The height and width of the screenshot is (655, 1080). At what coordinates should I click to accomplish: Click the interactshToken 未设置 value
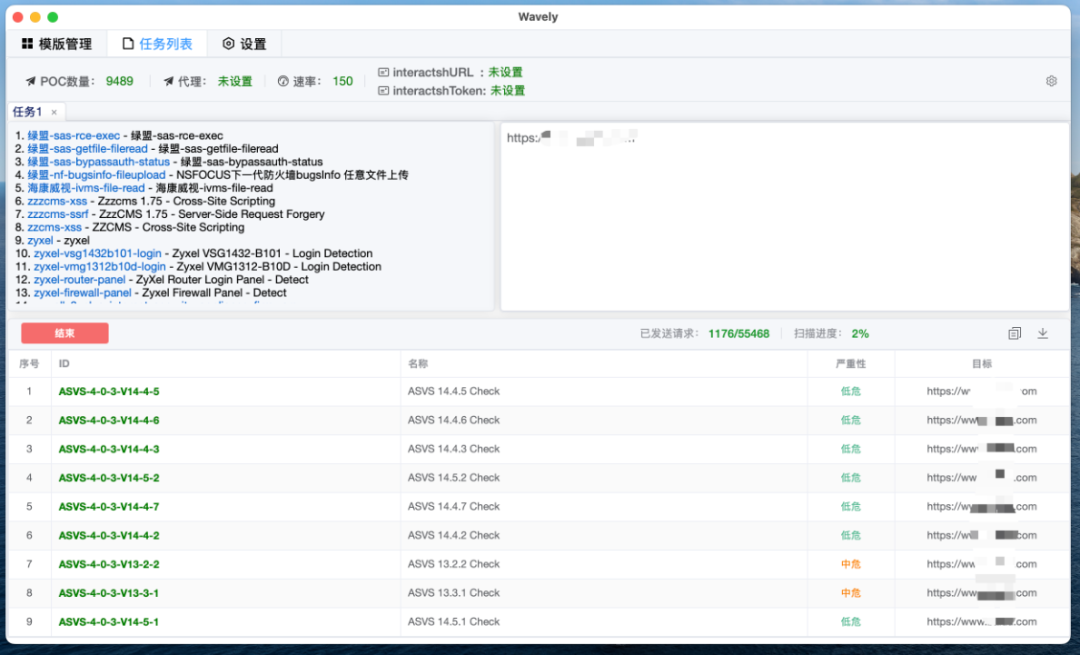pyautogui.click(x=508, y=91)
